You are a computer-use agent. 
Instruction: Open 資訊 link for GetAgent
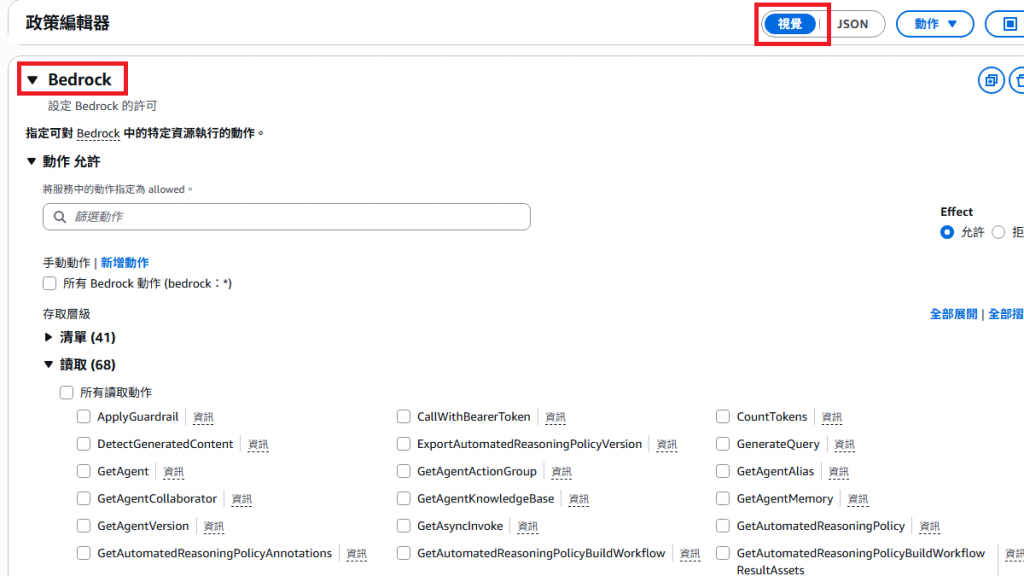(x=174, y=472)
